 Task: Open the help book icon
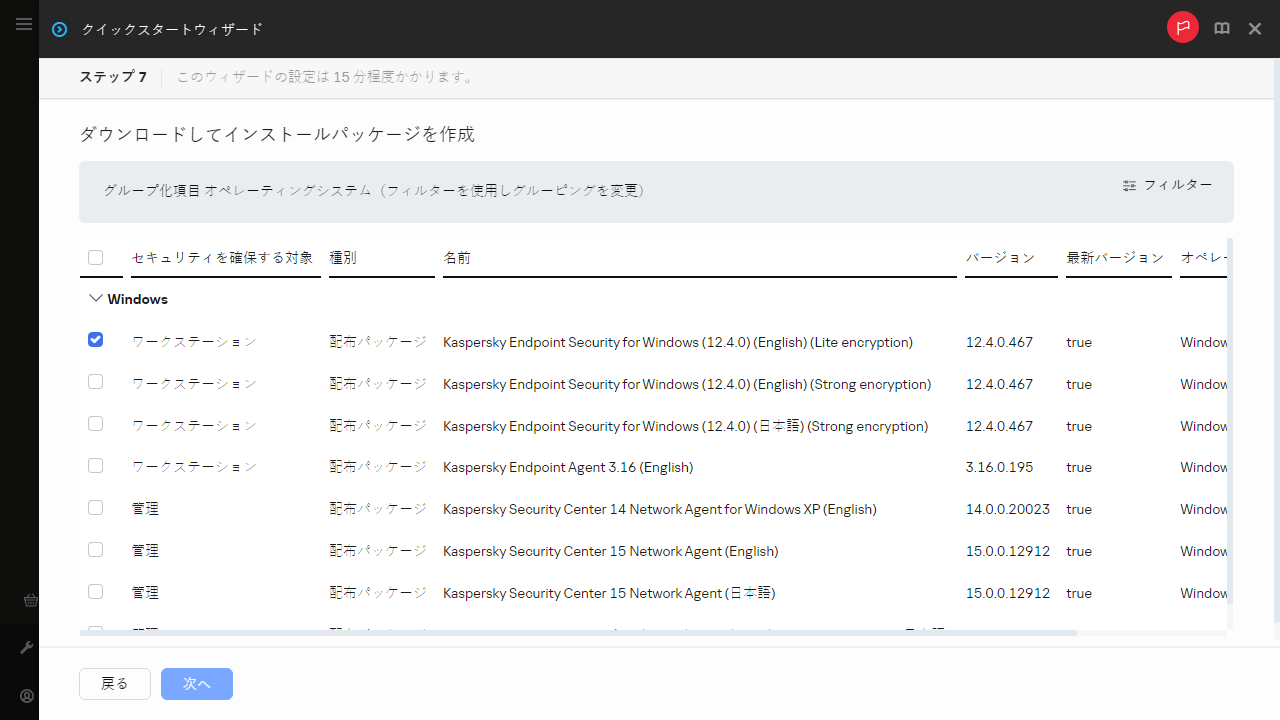tap(1221, 29)
